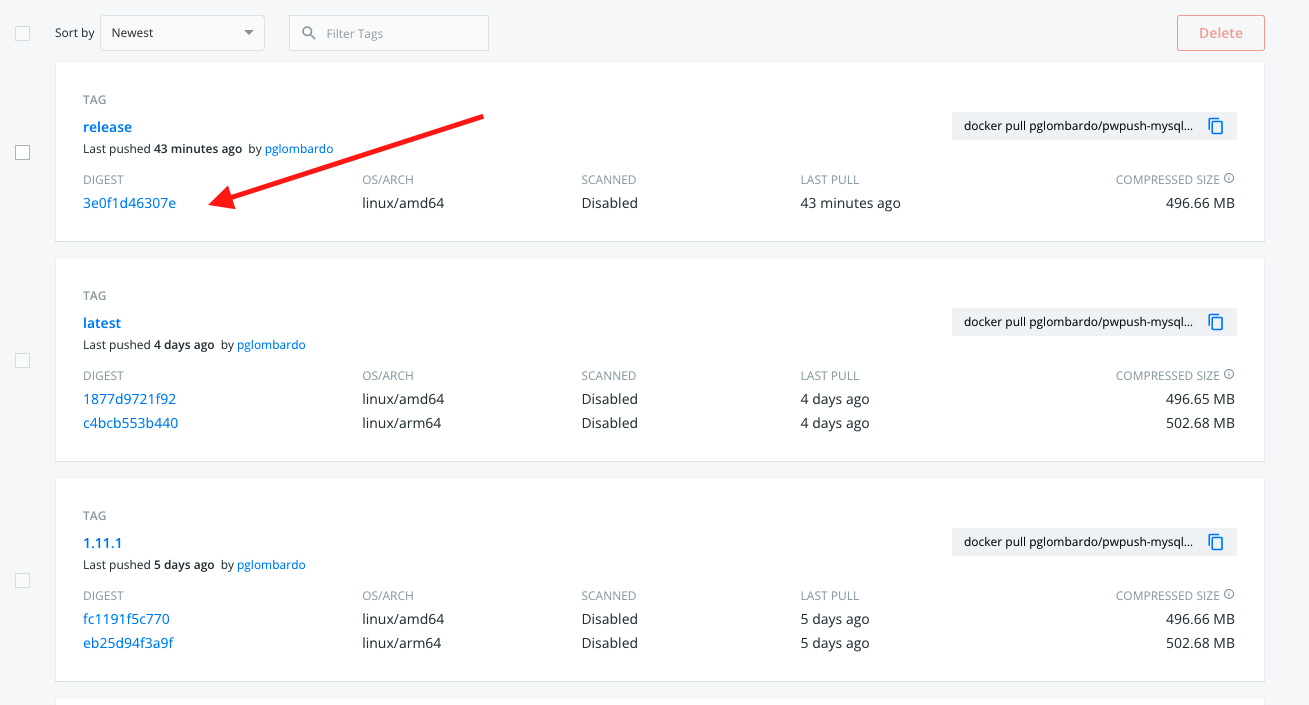Open pglombardo profile link in latest card
Image resolution: width=1309 pixels, height=705 pixels.
(271, 345)
